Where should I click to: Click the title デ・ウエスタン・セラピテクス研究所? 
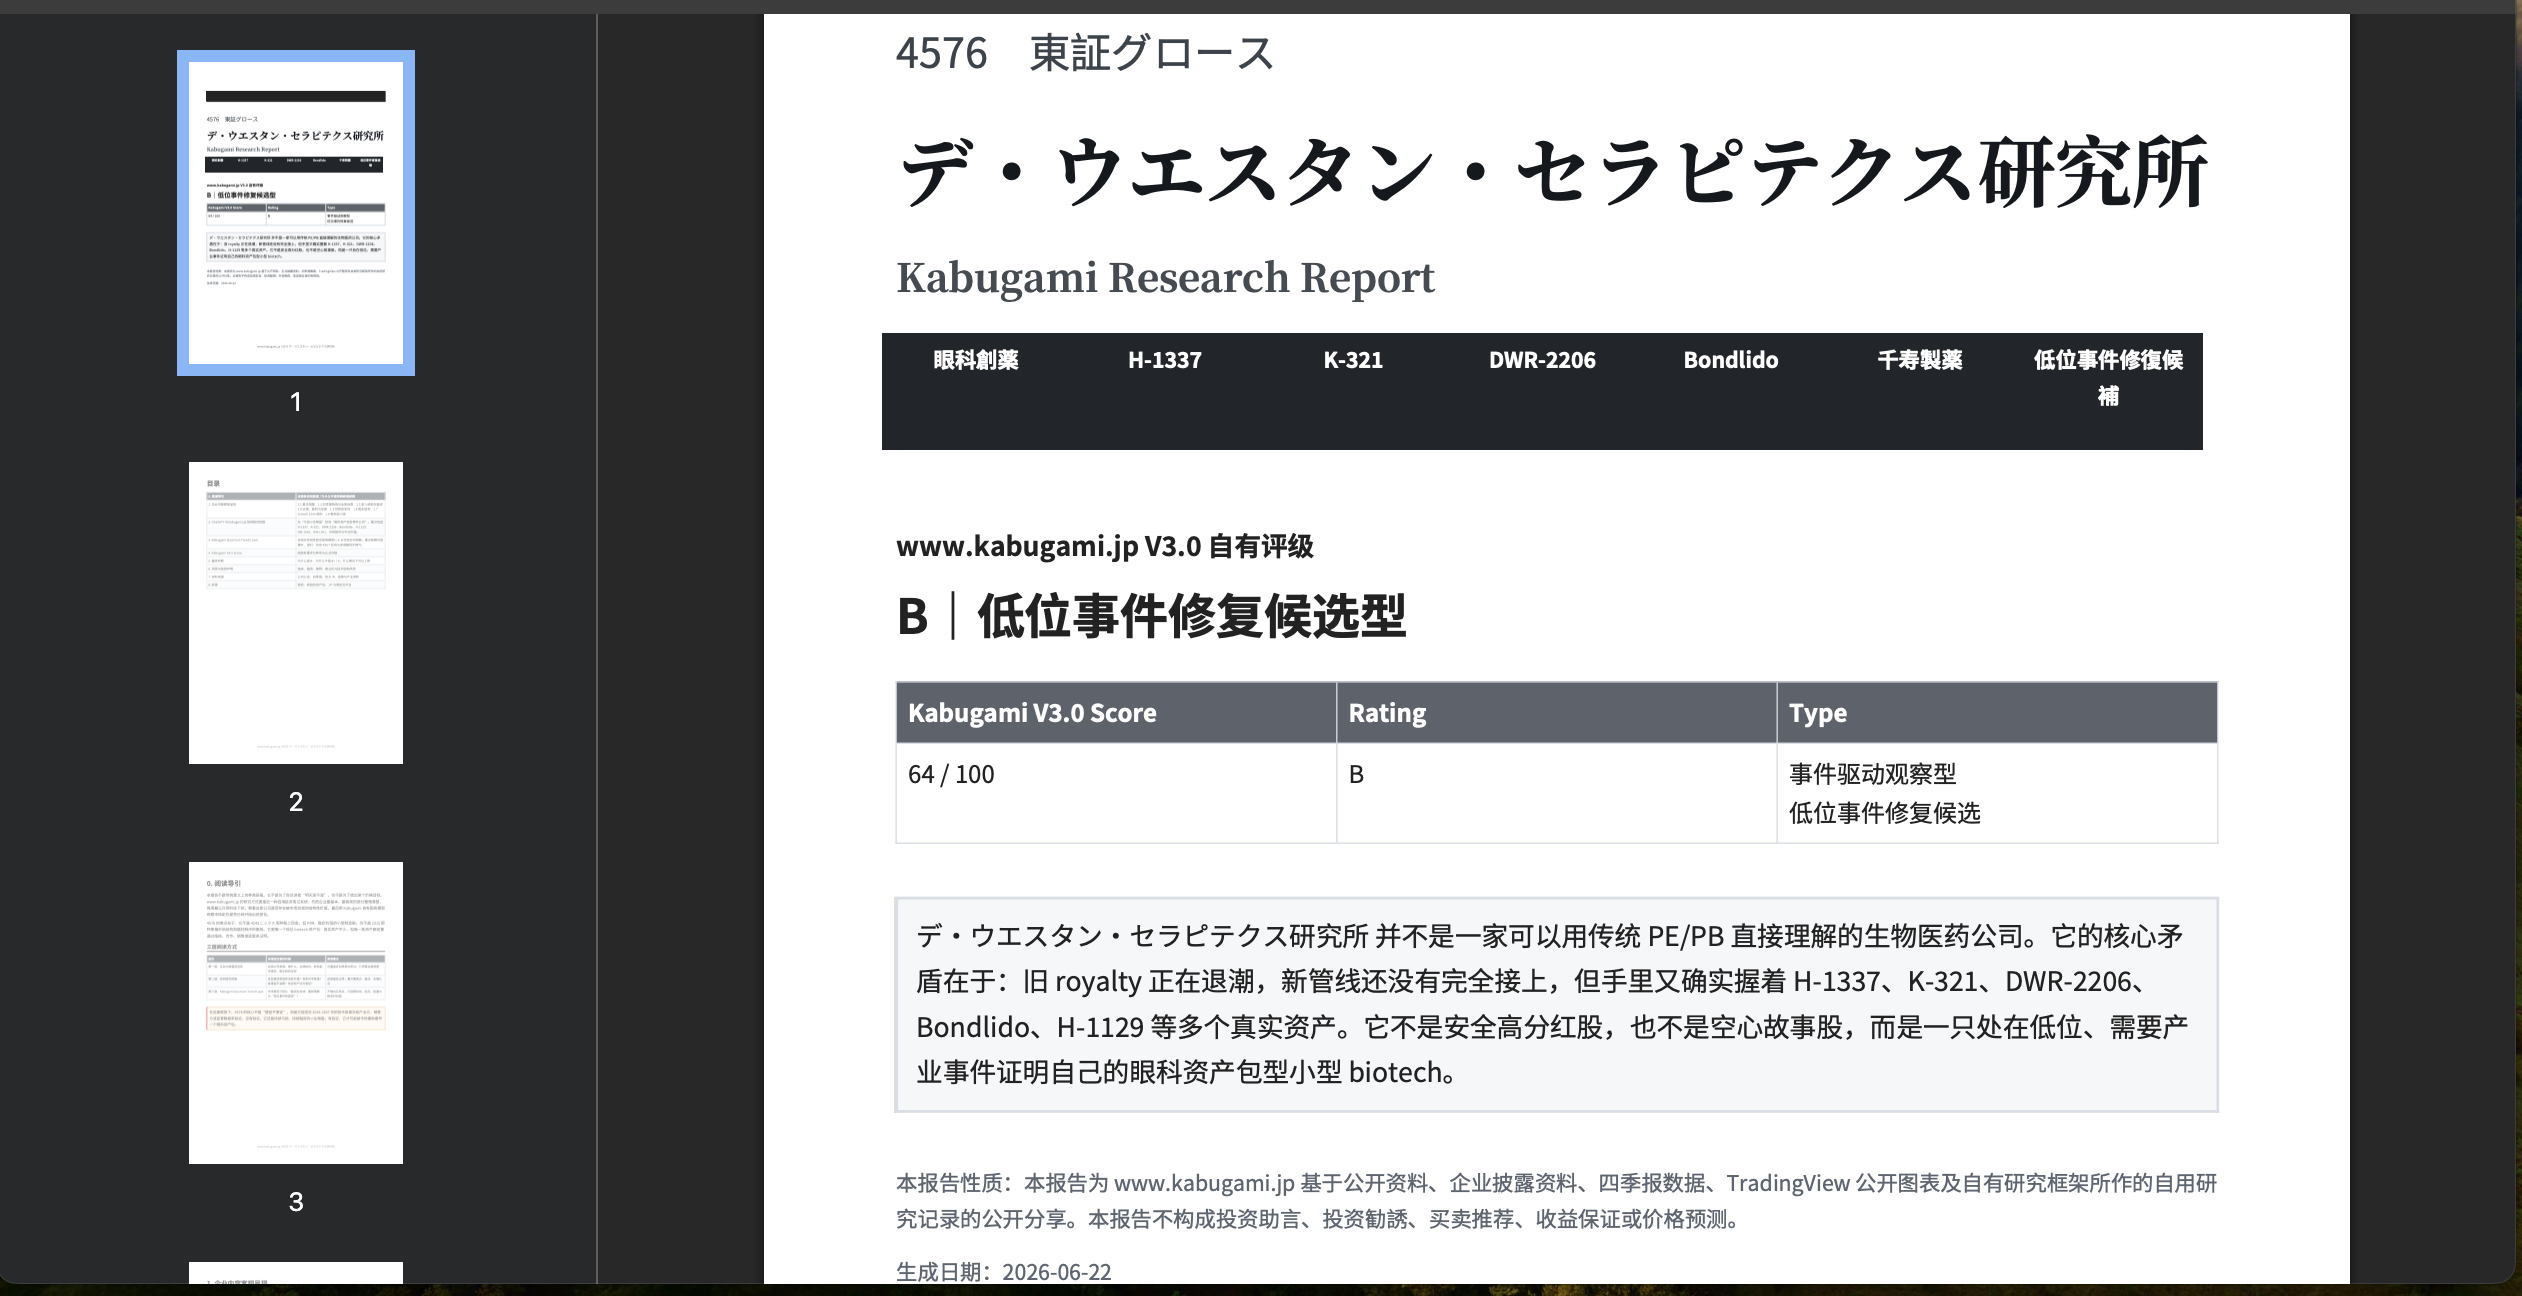(1553, 172)
